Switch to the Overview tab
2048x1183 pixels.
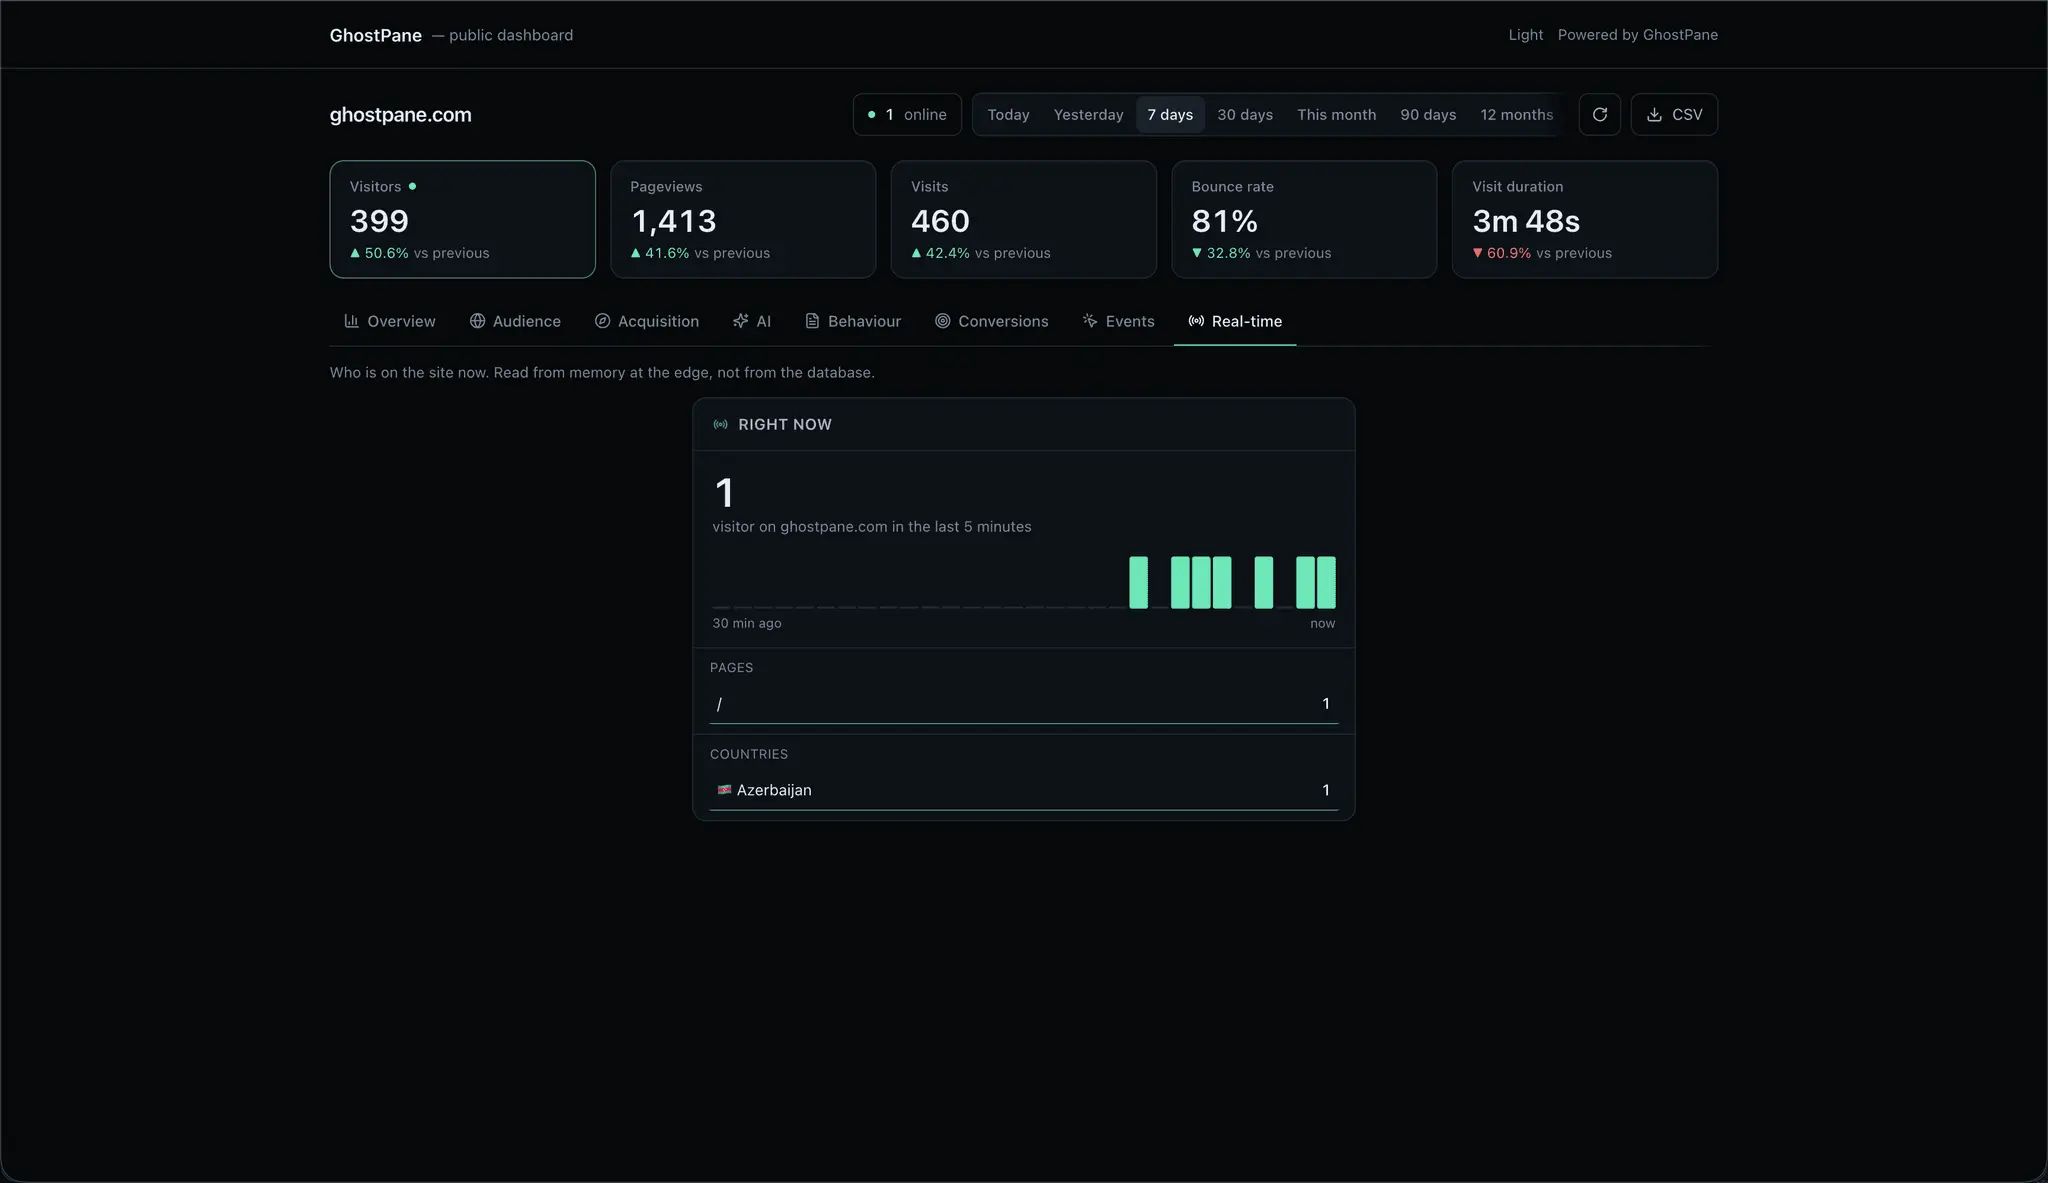(x=390, y=321)
